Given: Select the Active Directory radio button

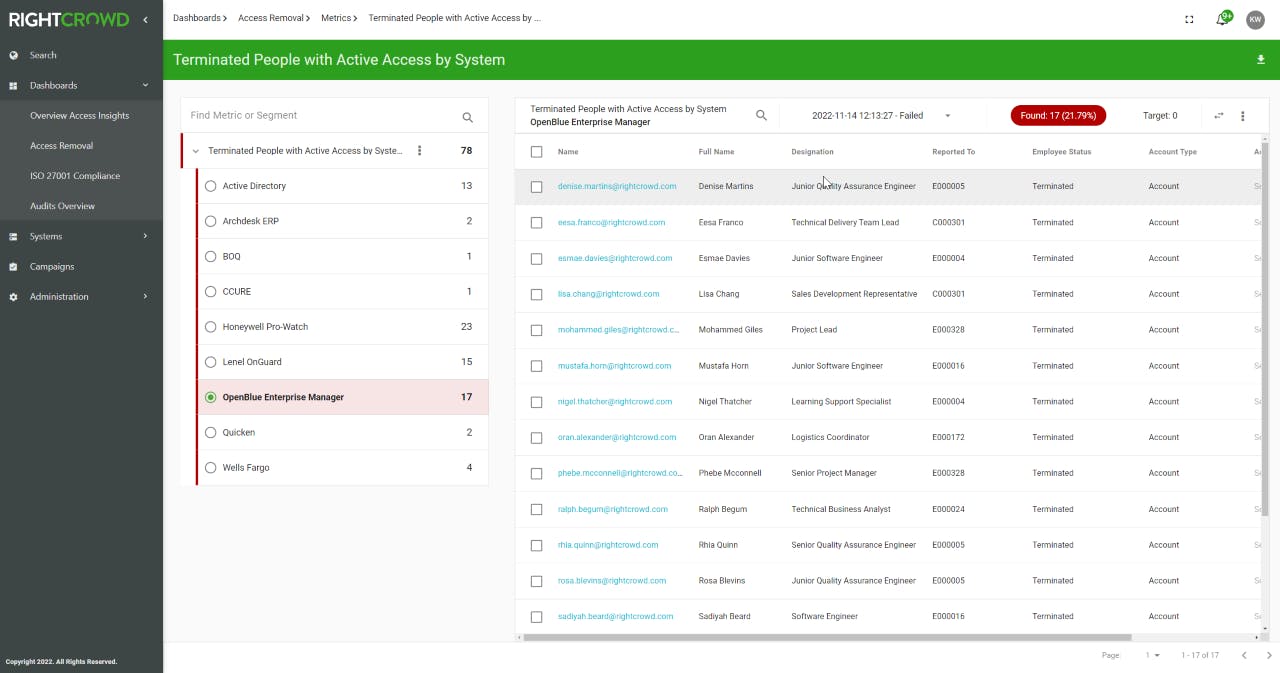Looking at the screenshot, I should tap(210, 186).
